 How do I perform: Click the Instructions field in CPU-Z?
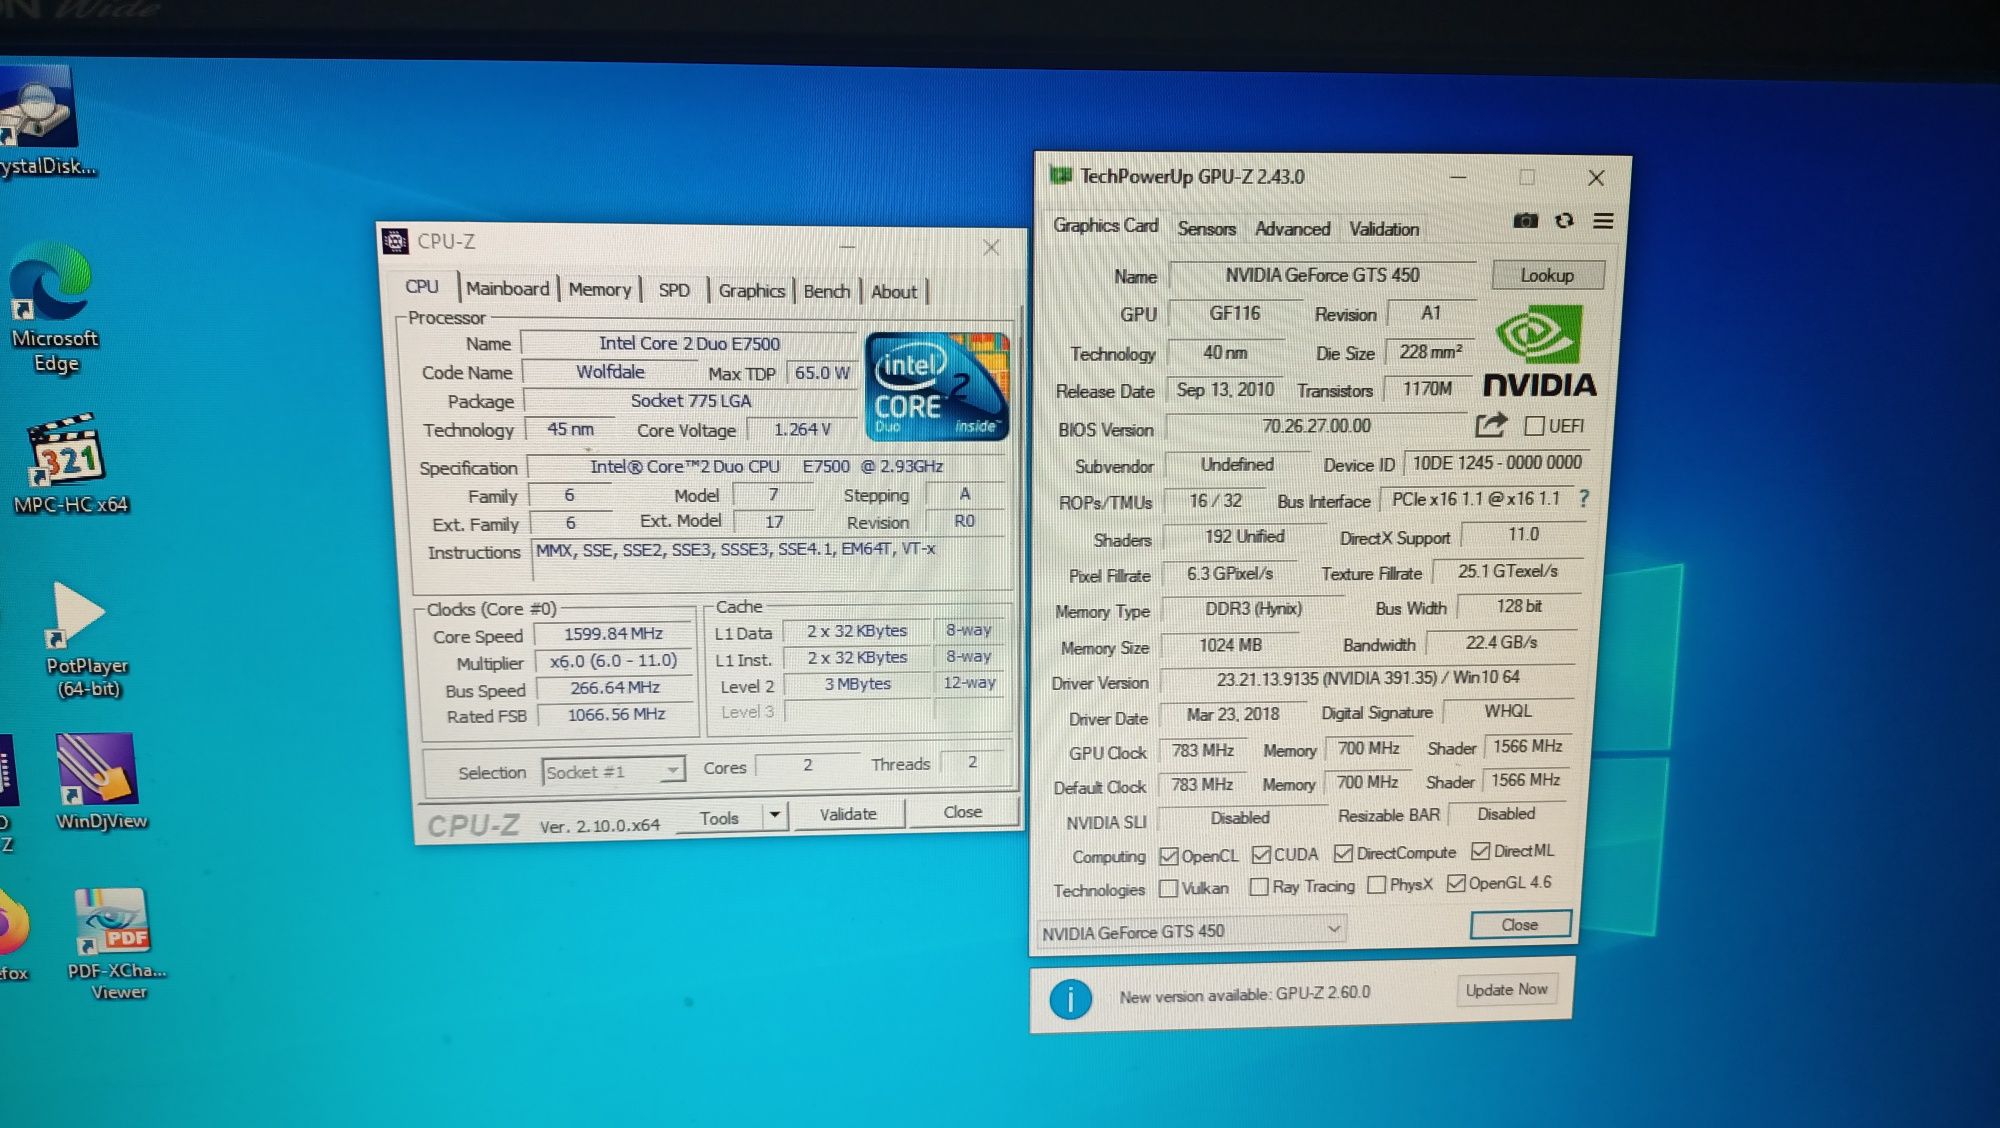point(766,559)
